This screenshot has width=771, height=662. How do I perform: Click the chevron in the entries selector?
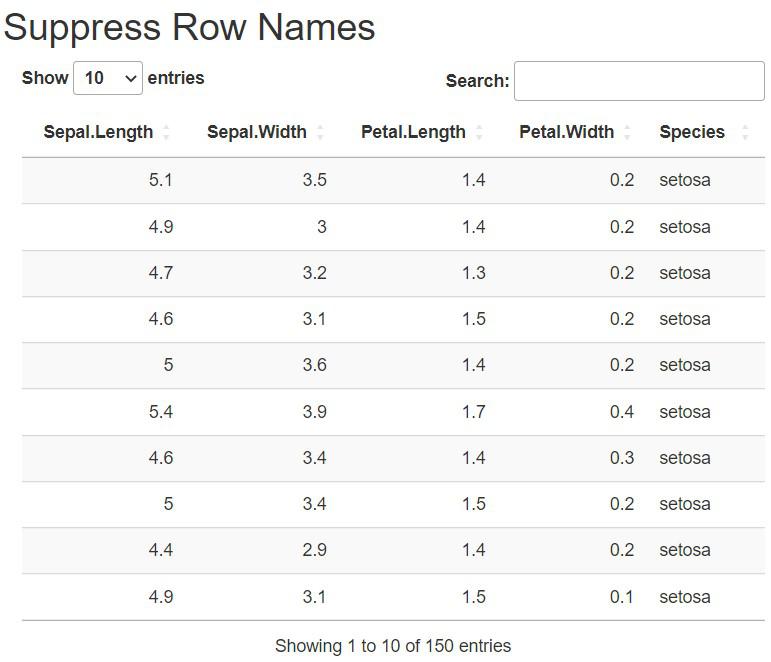pyautogui.click(x=130, y=78)
